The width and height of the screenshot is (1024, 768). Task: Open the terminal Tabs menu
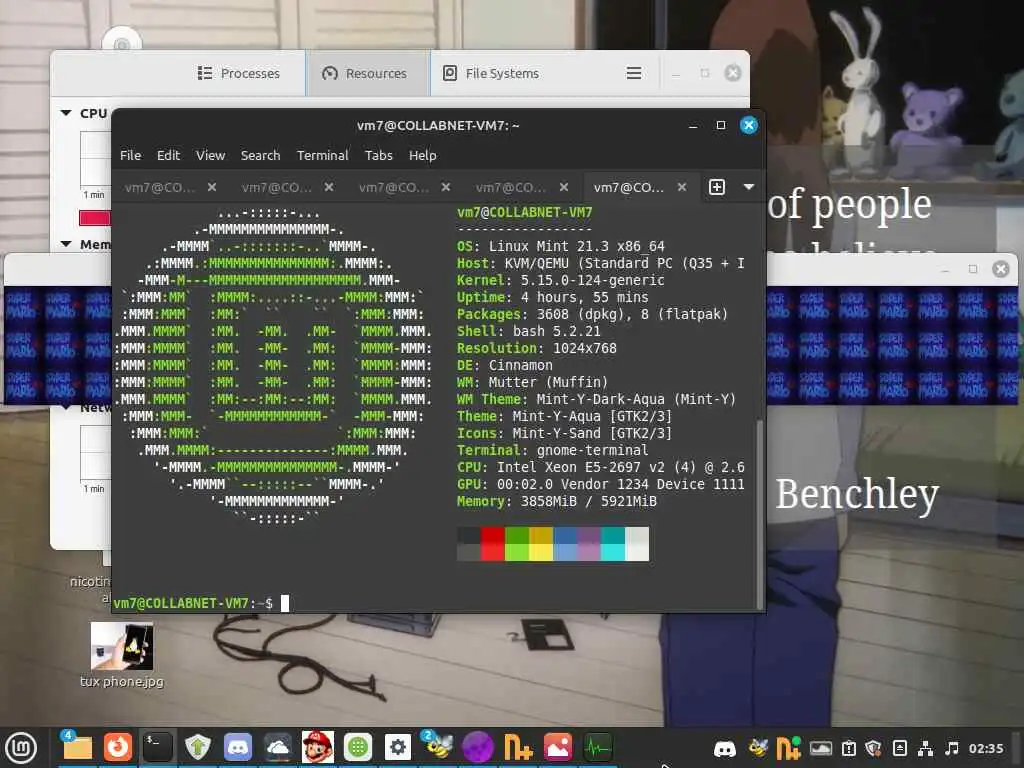[x=379, y=155]
